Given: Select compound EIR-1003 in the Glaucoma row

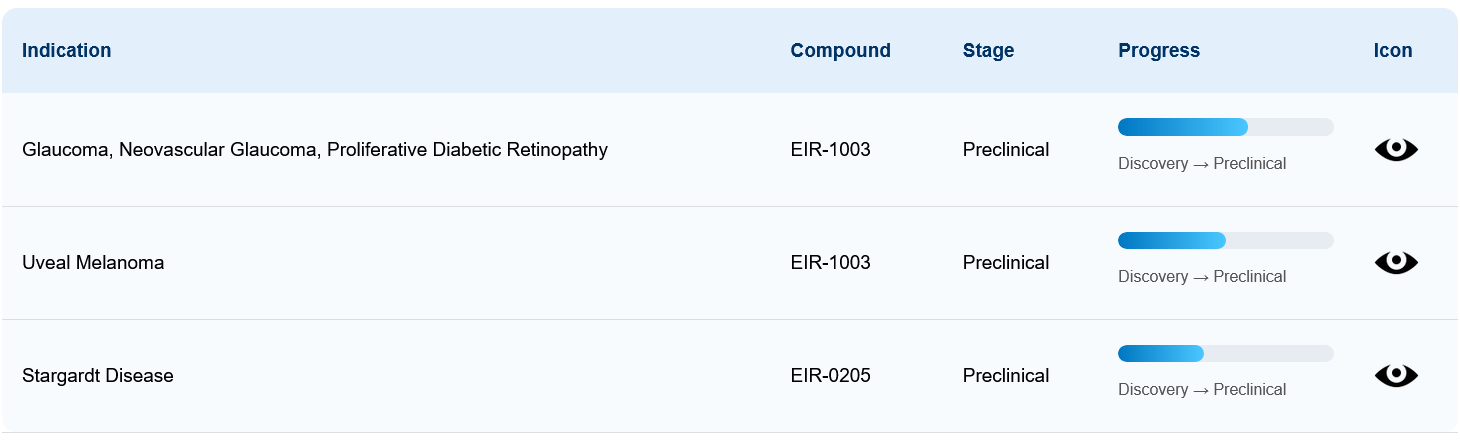Looking at the screenshot, I should click(x=830, y=150).
